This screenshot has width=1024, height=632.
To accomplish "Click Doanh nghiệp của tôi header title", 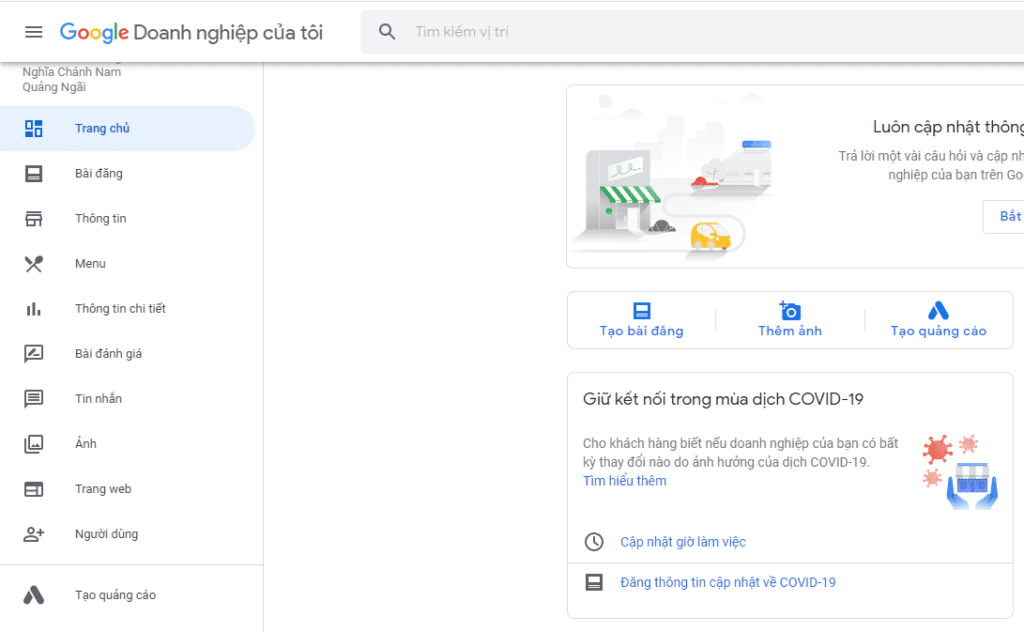I will click(x=228, y=33).
